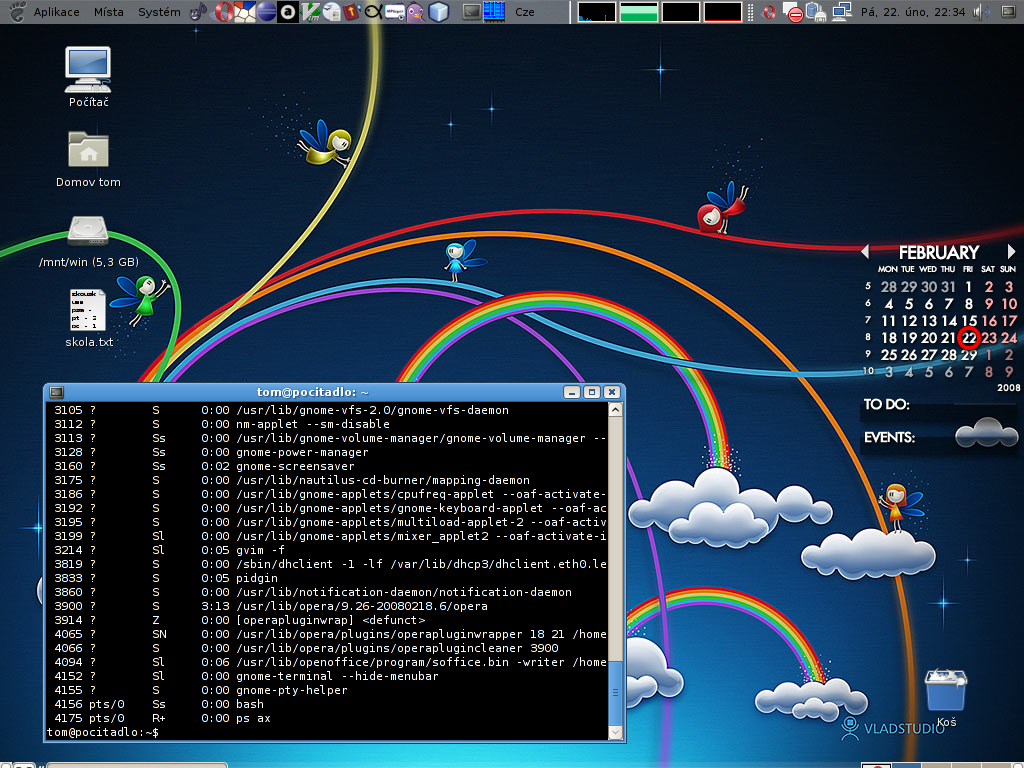The height and width of the screenshot is (768, 1024).
Task: Launch Opera from the top panel launchers
Action: pyautogui.click(x=223, y=12)
